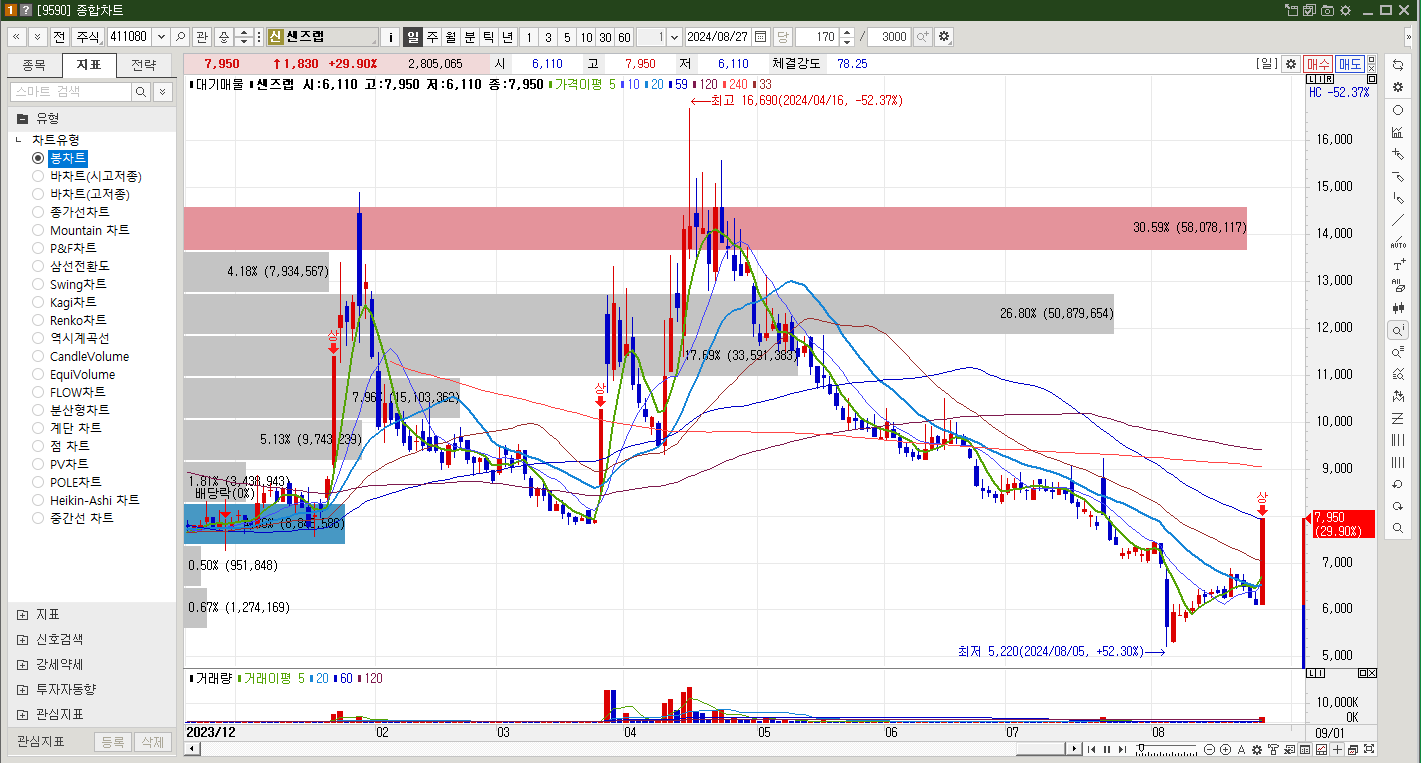Expand the hidden panel via top-right double chevron
Image resolution: width=1421 pixels, height=763 pixels.
click(x=1410, y=37)
